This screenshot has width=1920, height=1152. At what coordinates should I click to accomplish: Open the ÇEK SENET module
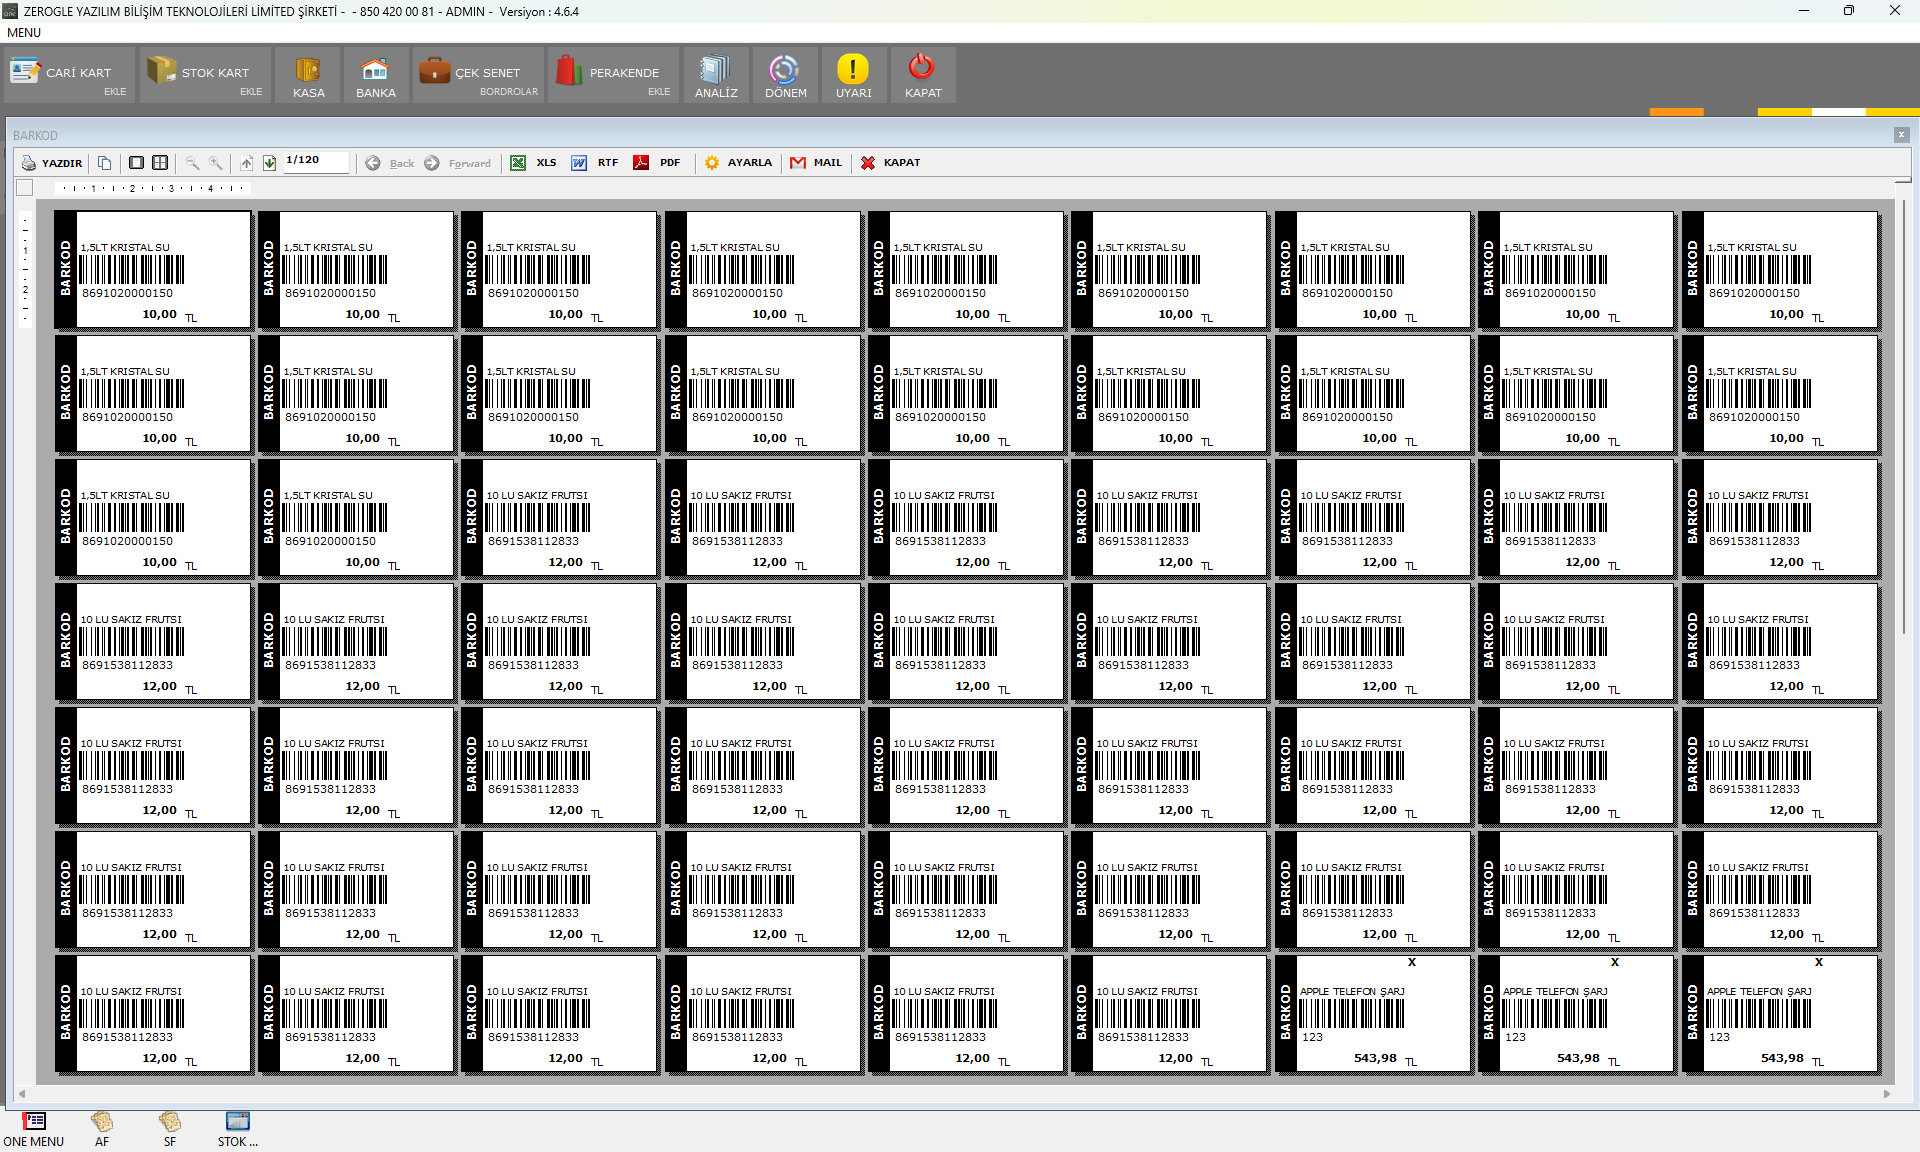coord(479,73)
